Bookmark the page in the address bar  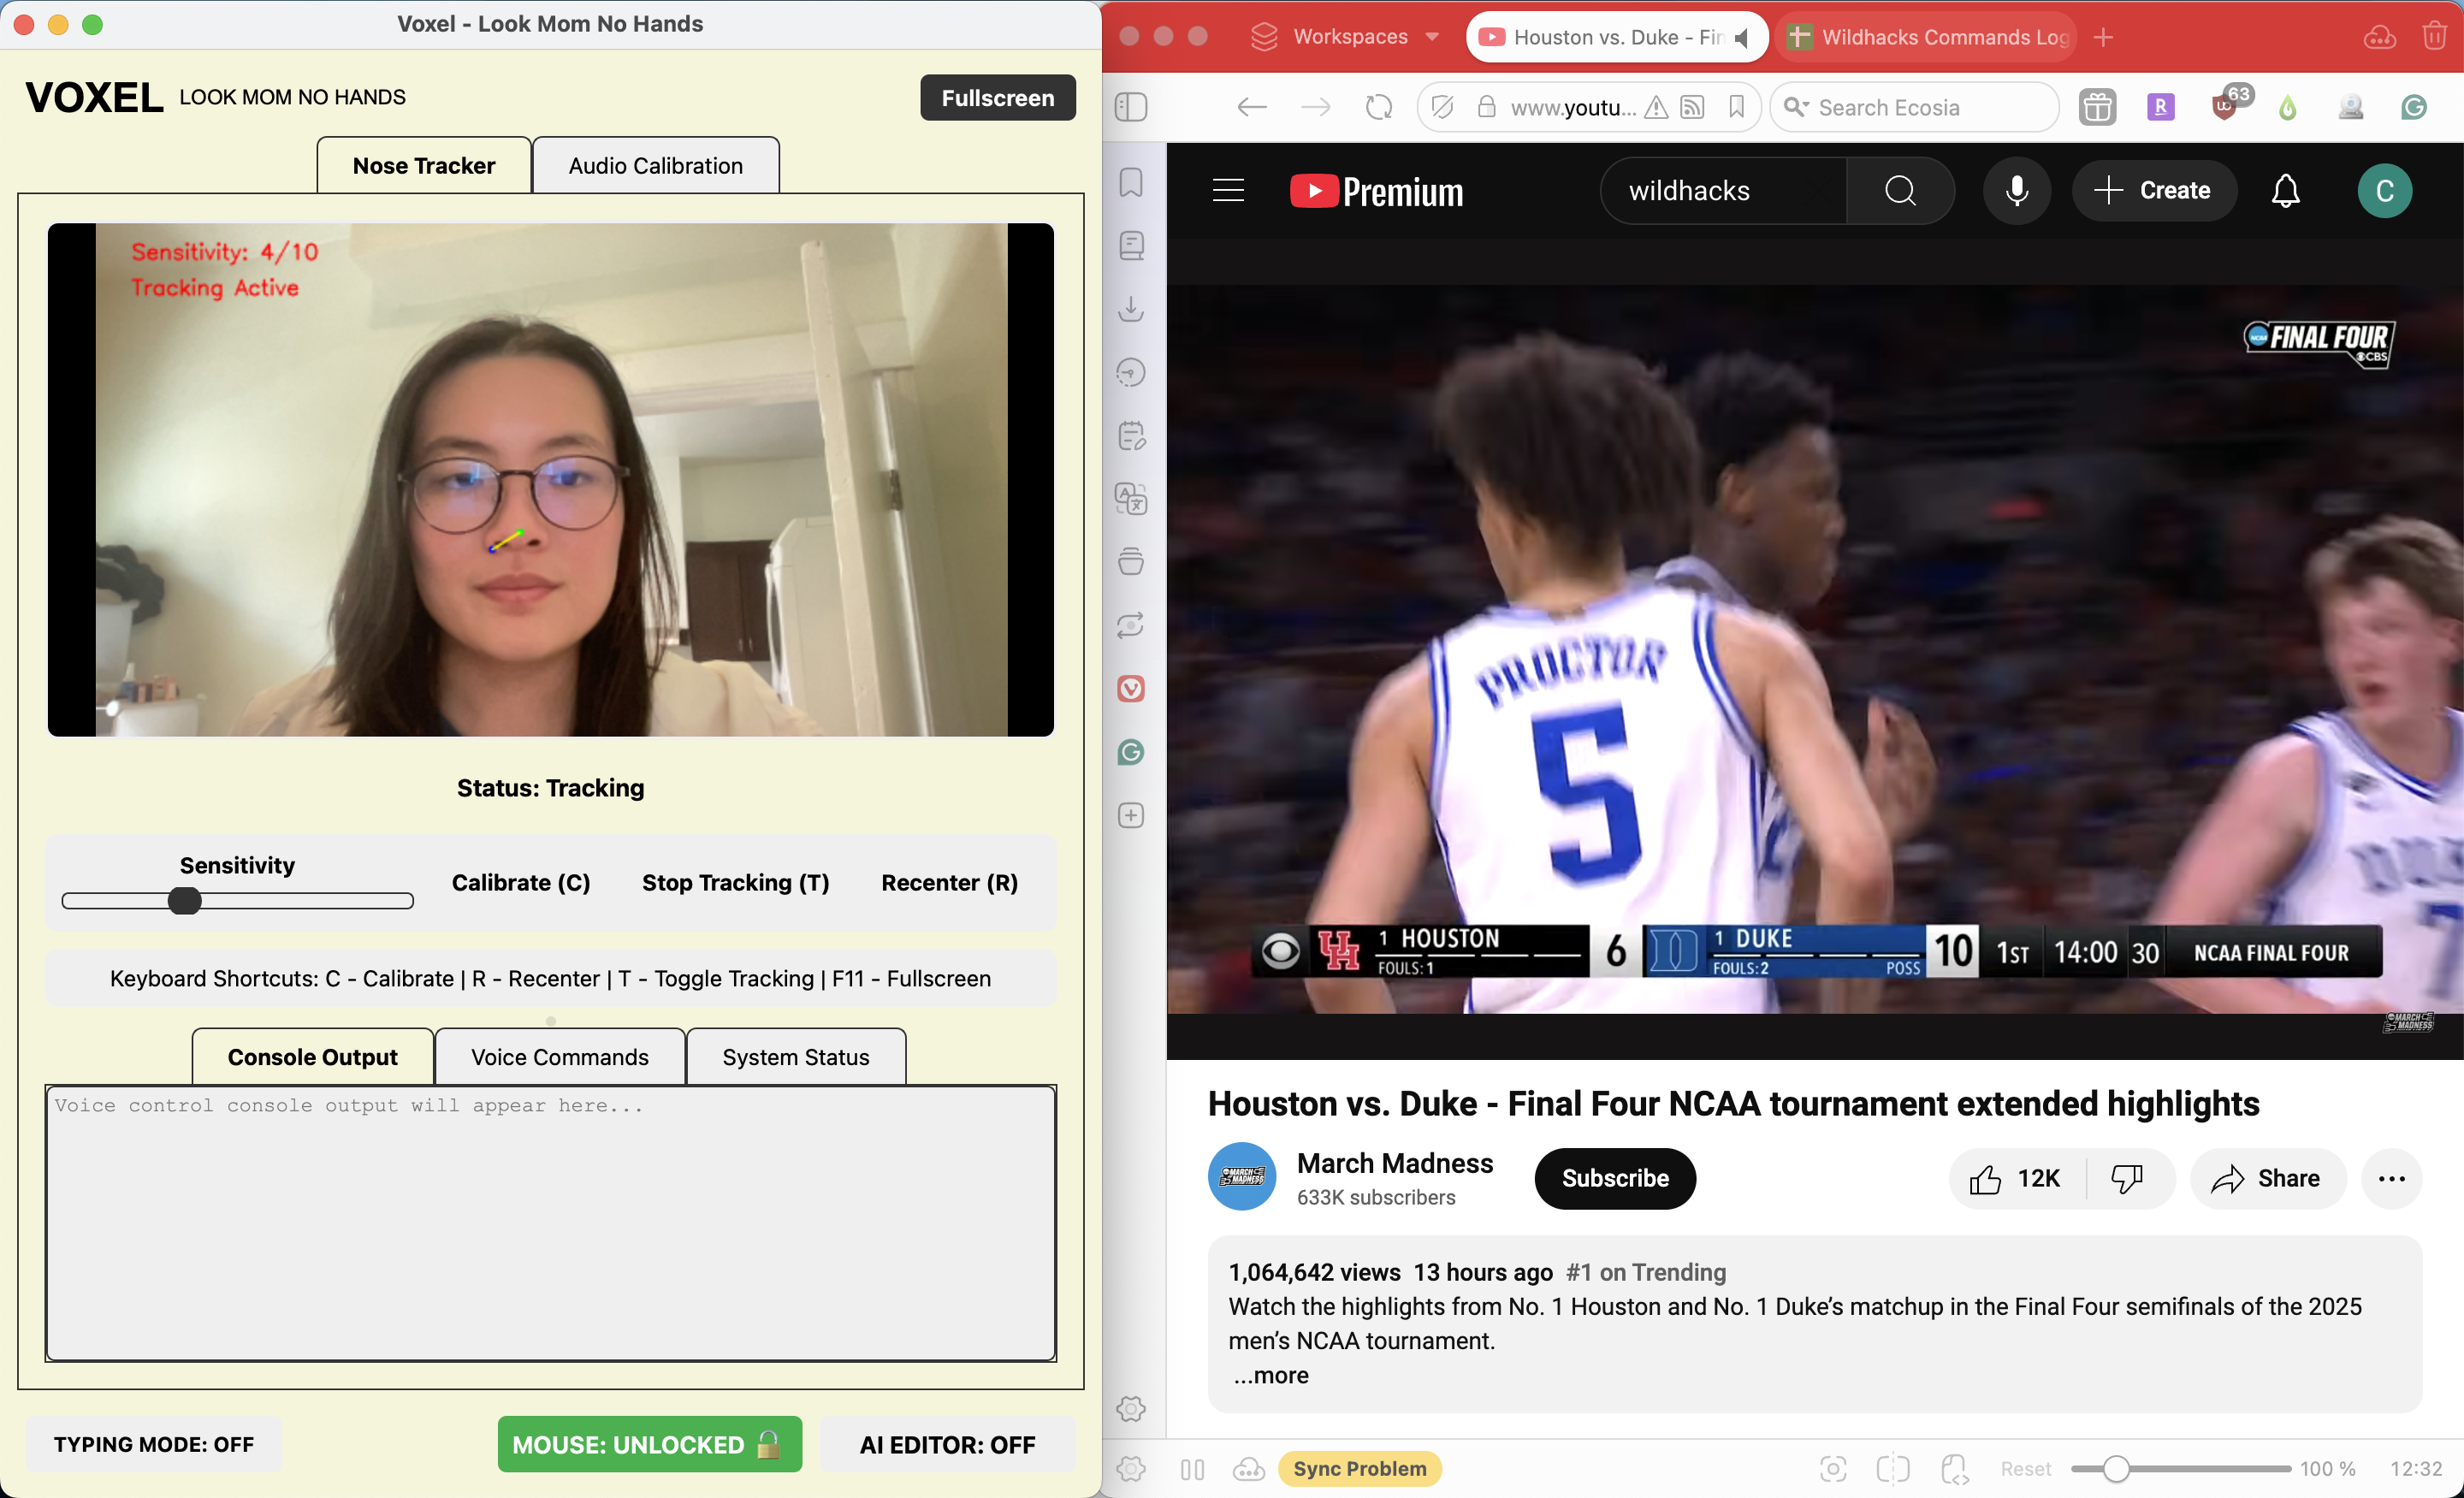[x=1737, y=107]
